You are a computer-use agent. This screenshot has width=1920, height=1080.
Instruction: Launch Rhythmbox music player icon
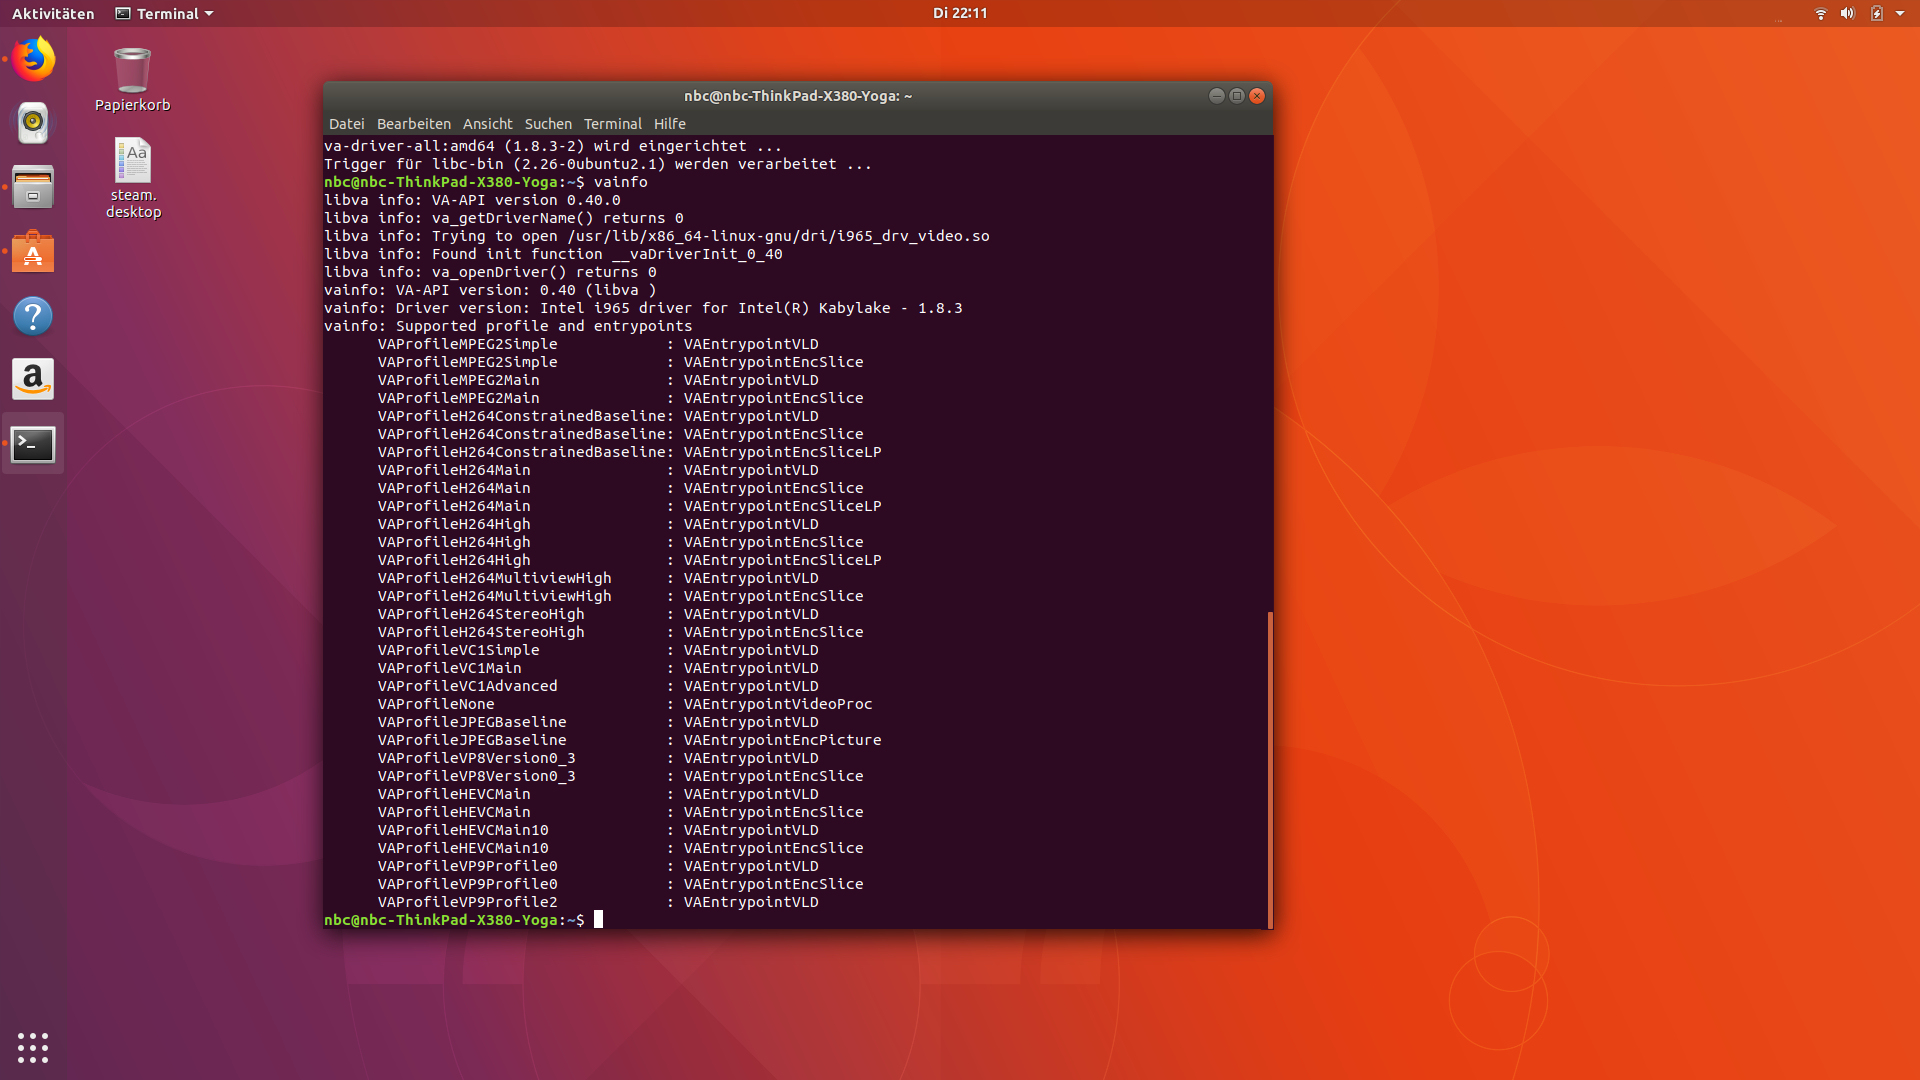coord(33,123)
